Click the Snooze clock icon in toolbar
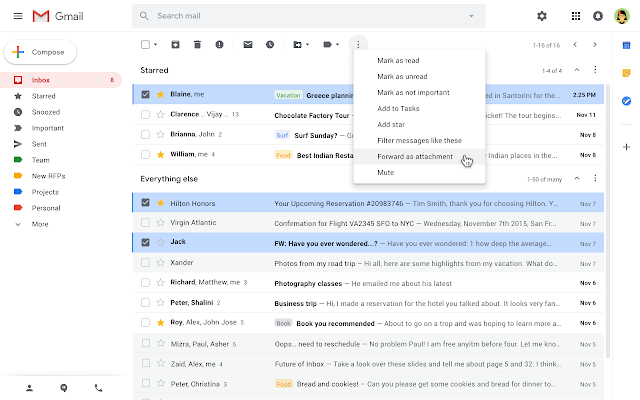640x400 pixels. (x=269, y=44)
